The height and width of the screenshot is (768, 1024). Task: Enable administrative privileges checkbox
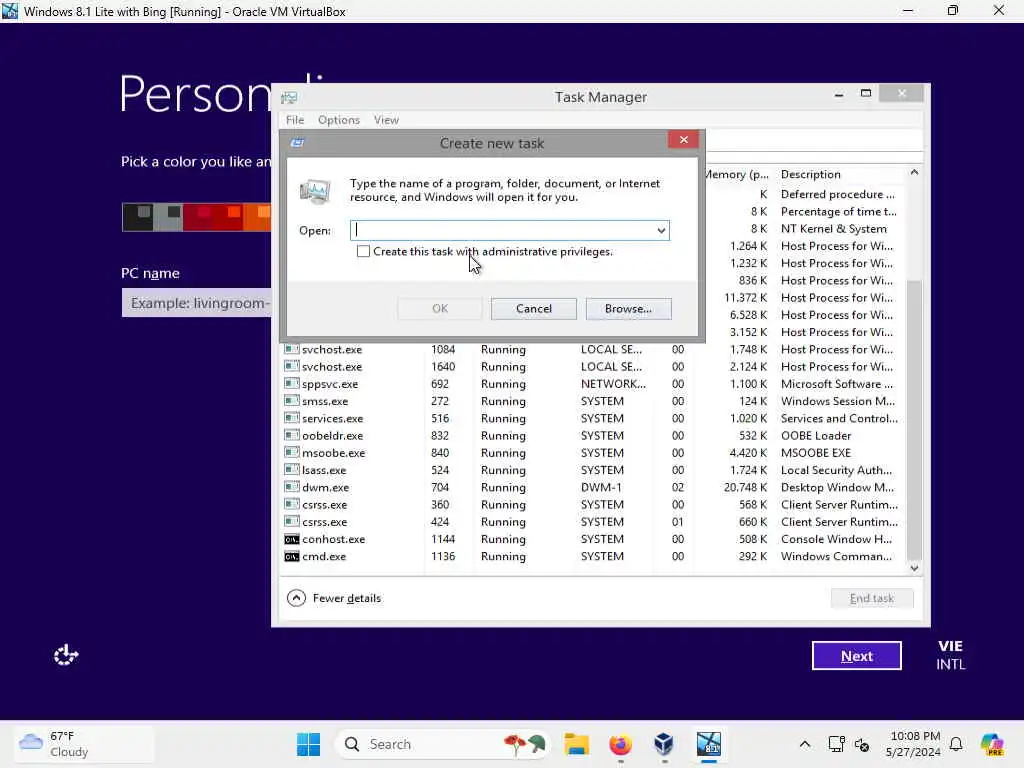[363, 251]
